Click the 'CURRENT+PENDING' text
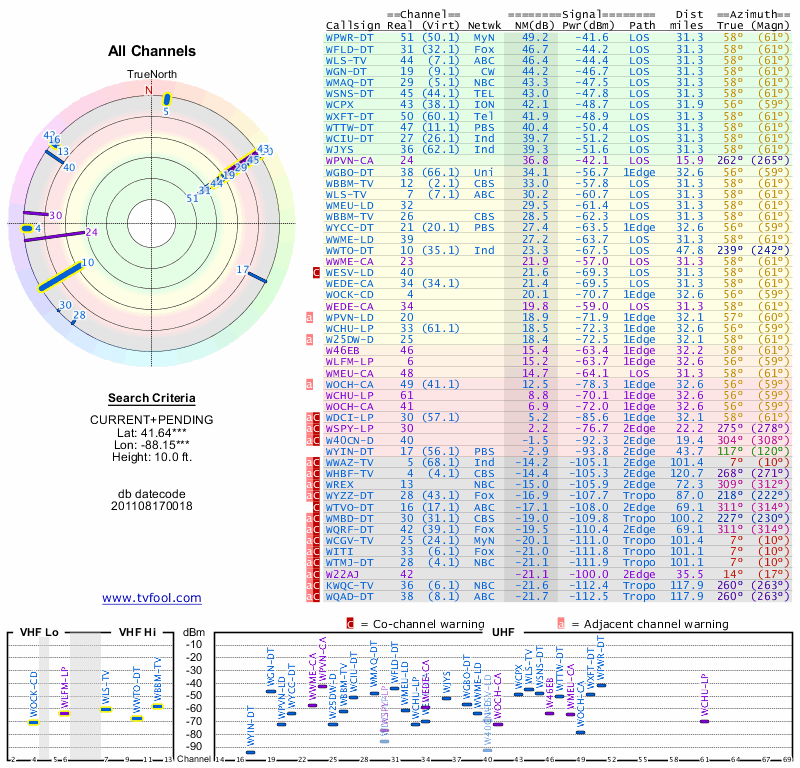 (x=152, y=420)
